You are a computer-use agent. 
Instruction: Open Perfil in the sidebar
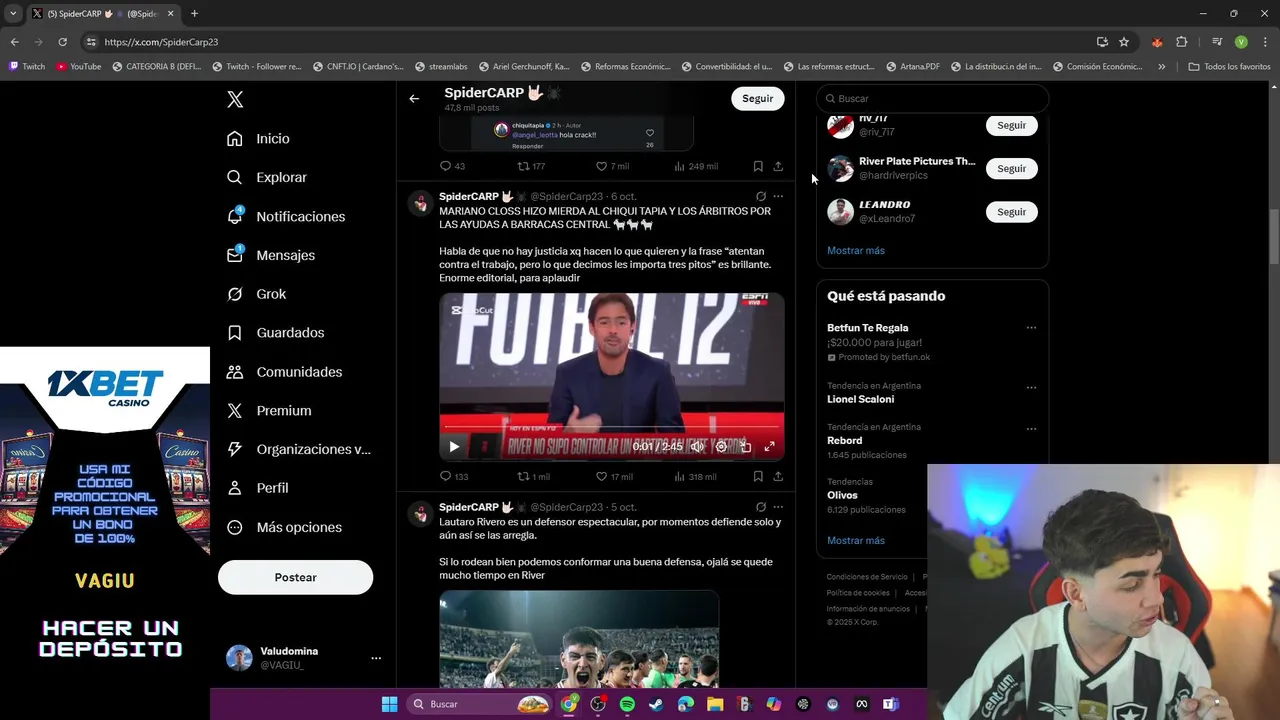click(x=258, y=488)
